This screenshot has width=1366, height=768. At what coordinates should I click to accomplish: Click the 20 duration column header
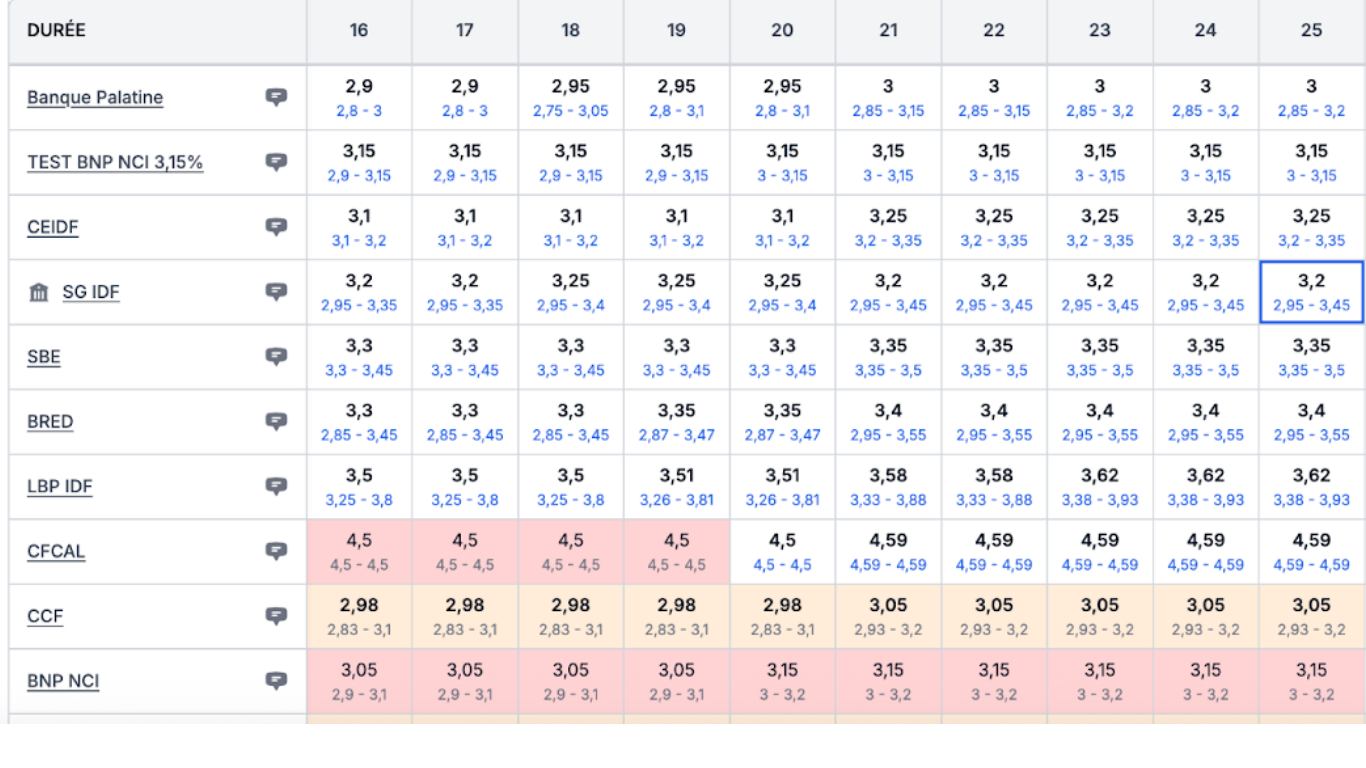[x=782, y=30]
